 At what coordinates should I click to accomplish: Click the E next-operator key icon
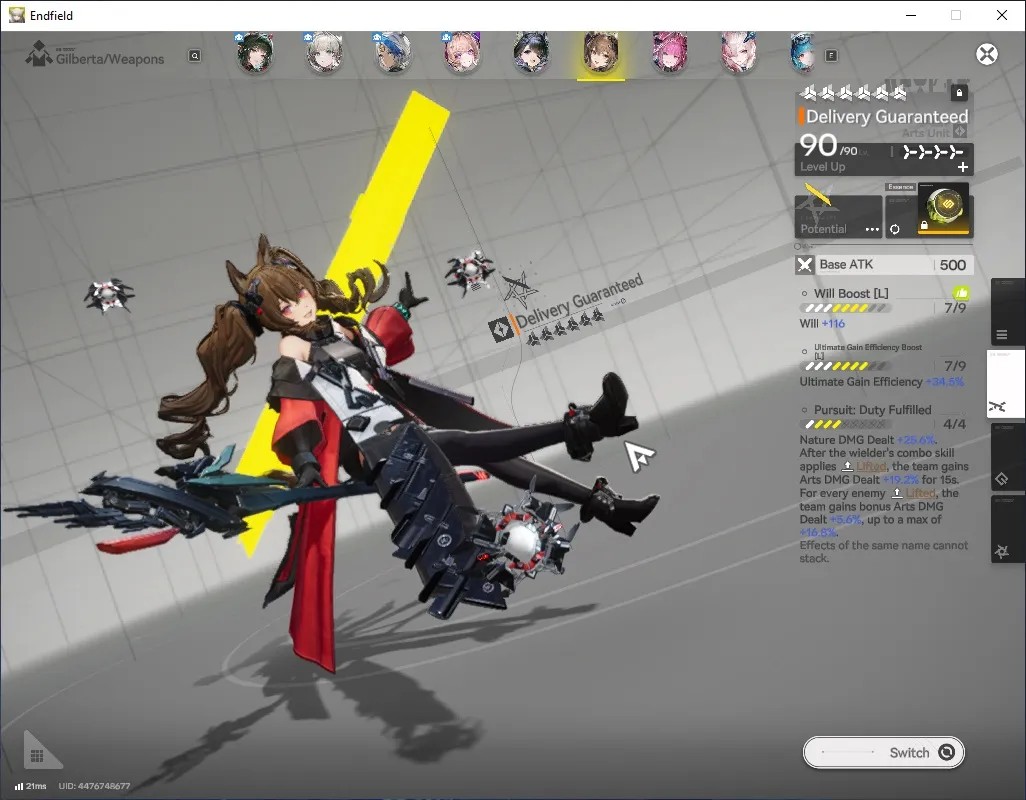point(831,56)
